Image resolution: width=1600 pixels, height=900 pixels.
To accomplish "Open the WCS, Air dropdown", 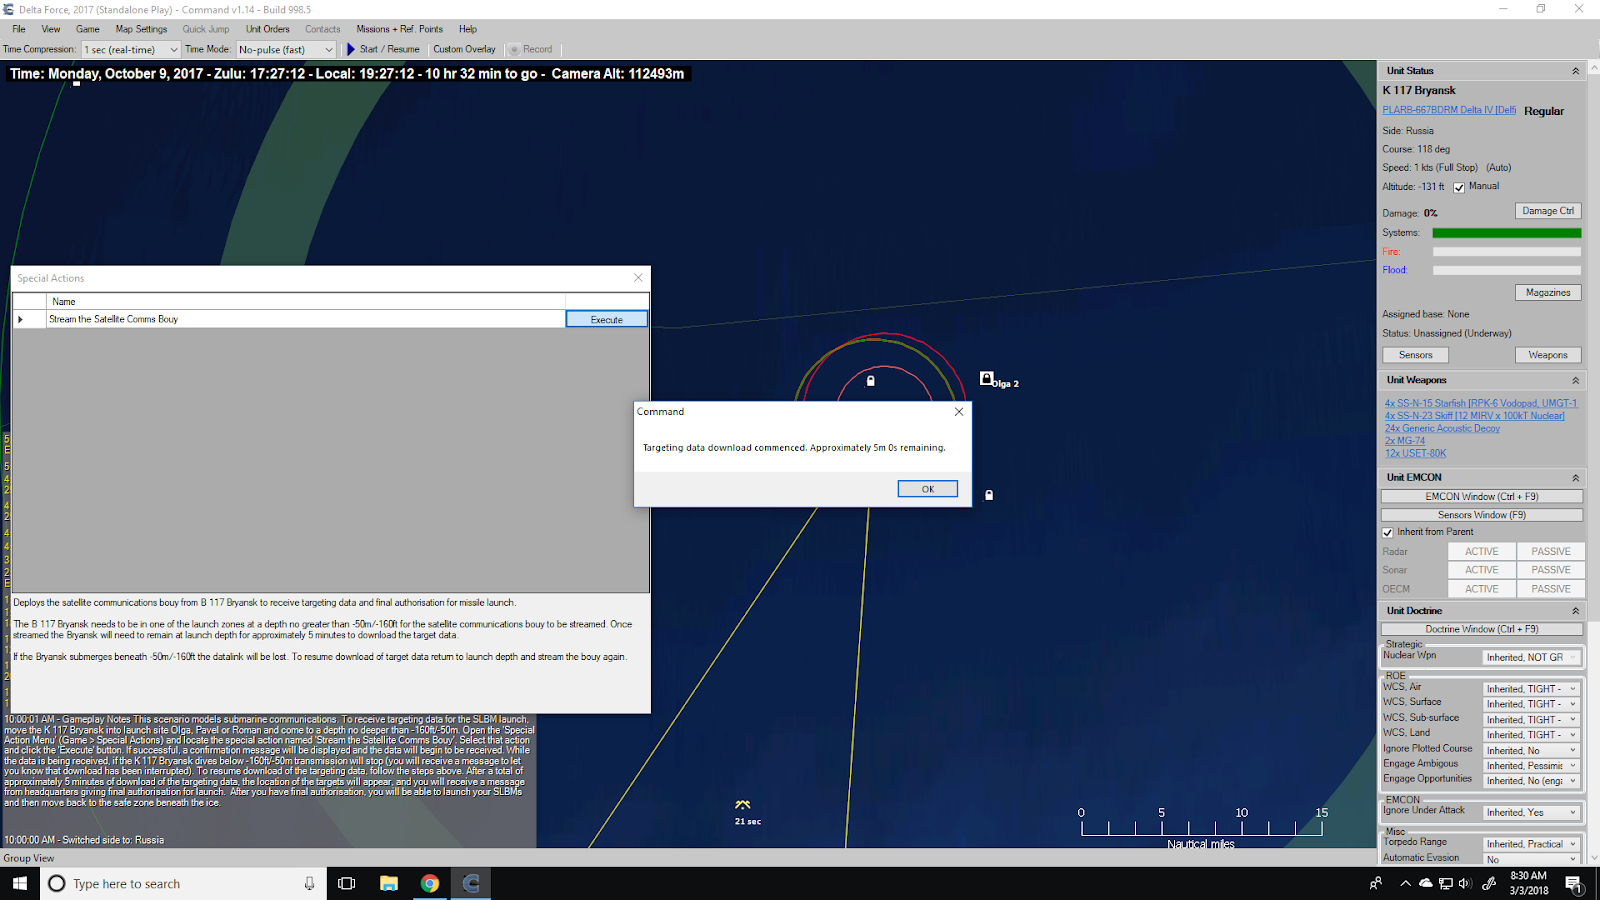I will pyautogui.click(x=1531, y=689).
